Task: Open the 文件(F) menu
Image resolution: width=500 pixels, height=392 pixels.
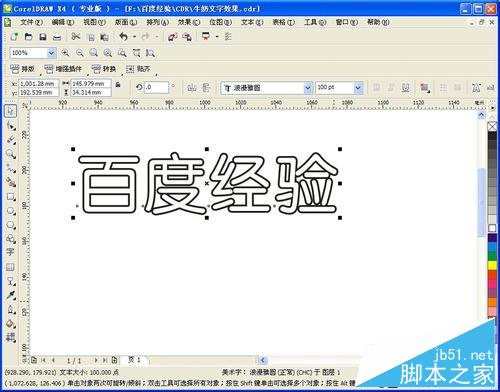Action: [x=31, y=22]
